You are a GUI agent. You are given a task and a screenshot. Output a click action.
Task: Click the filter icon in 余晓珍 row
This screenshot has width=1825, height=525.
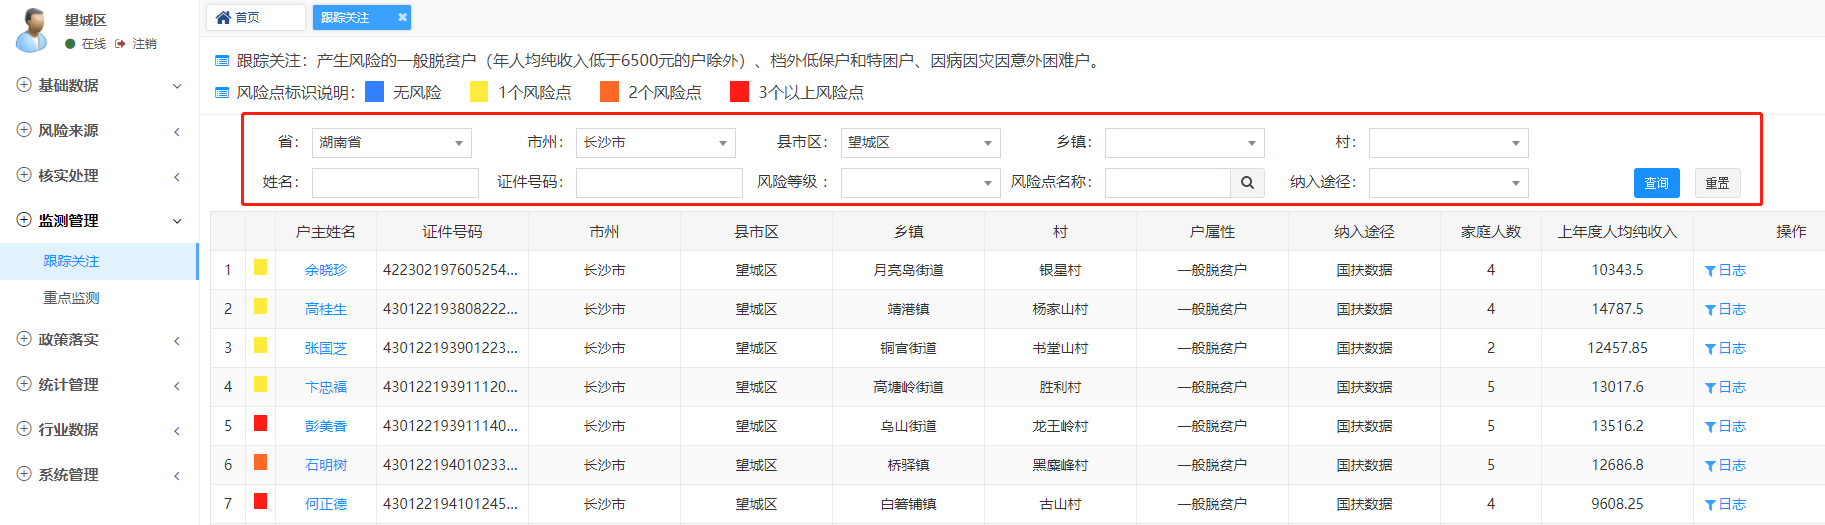[x=1710, y=271]
